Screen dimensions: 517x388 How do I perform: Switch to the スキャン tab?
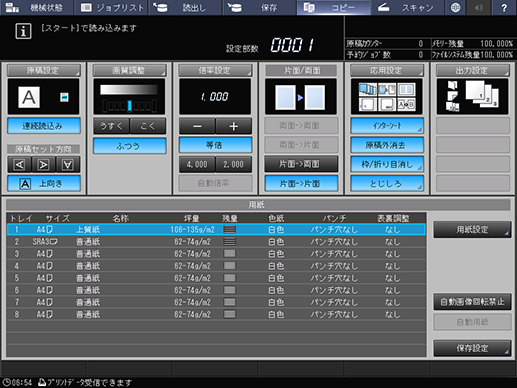click(407, 7)
